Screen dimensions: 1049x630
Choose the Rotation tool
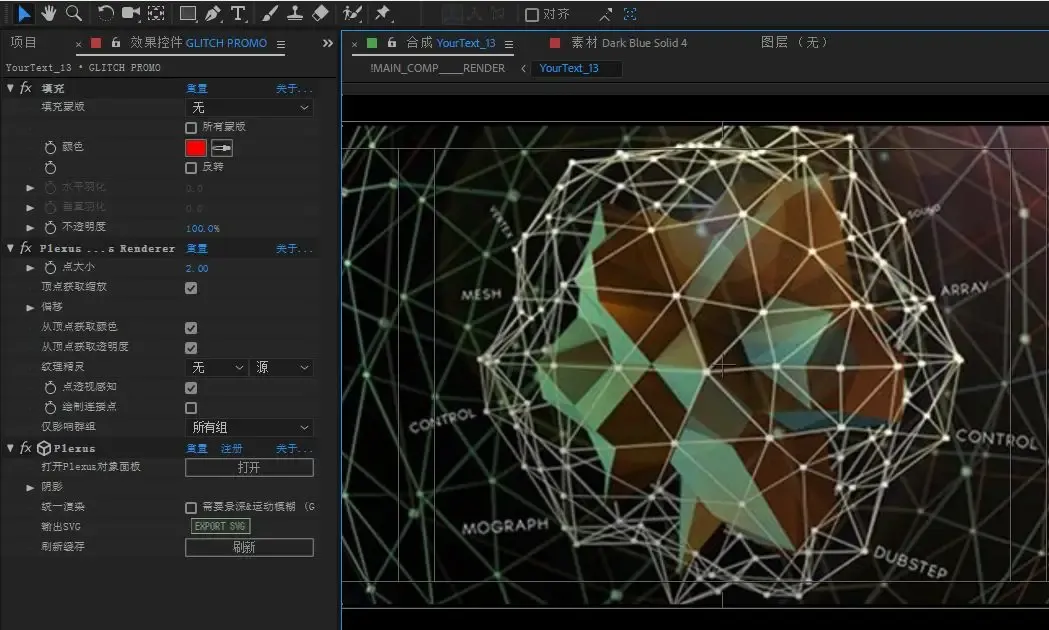[x=106, y=13]
